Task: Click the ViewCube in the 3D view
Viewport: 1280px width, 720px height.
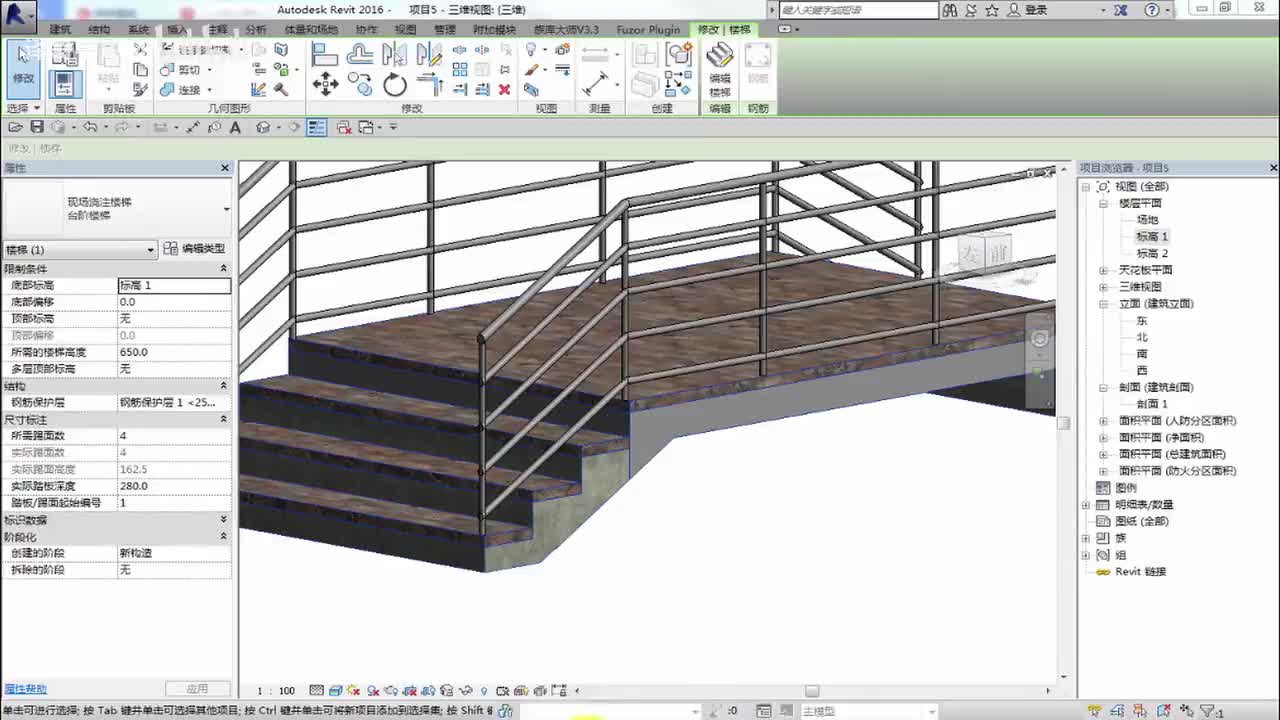Action: [x=985, y=255]
